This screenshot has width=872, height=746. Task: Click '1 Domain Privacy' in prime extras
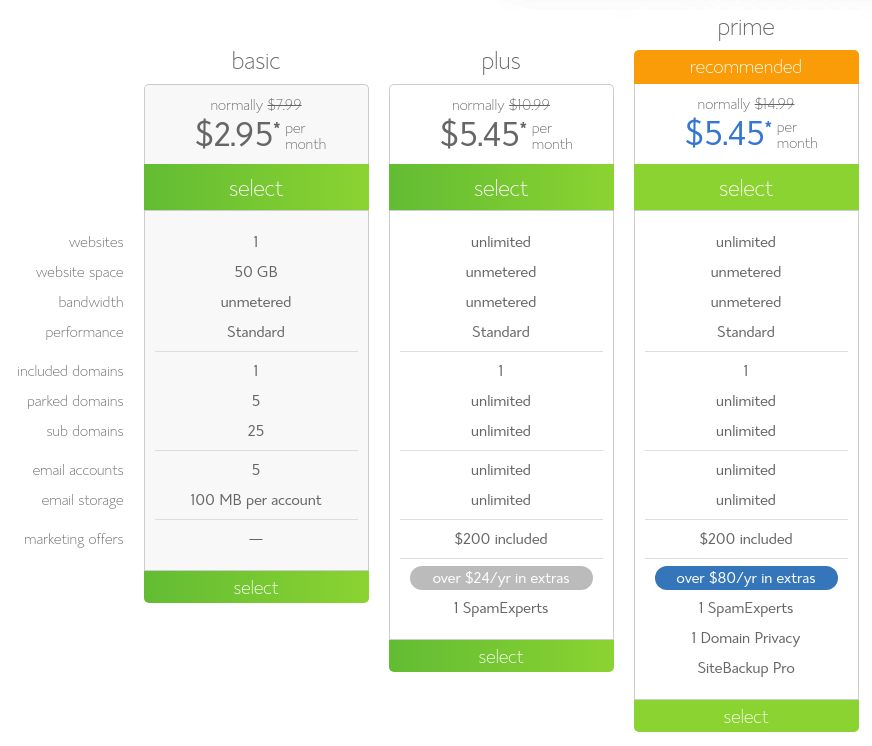746,638
